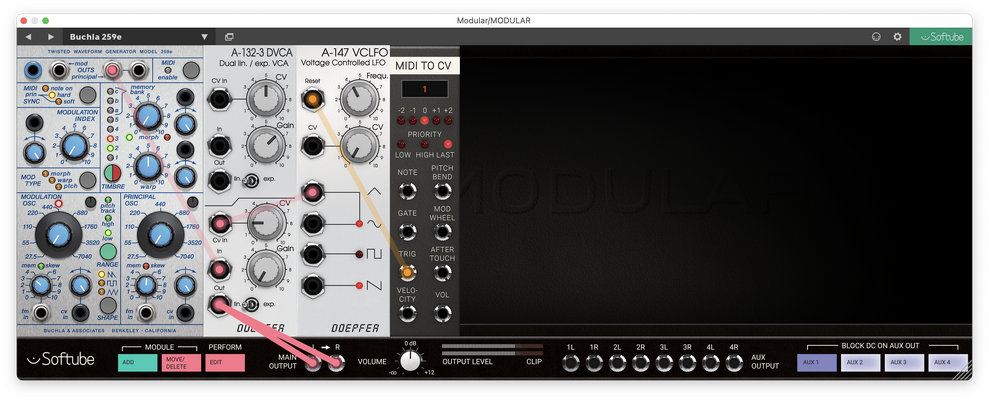Click the PERFORM EDIT button
The width and height of the screenshot is (989, 400).
point(225,363)
